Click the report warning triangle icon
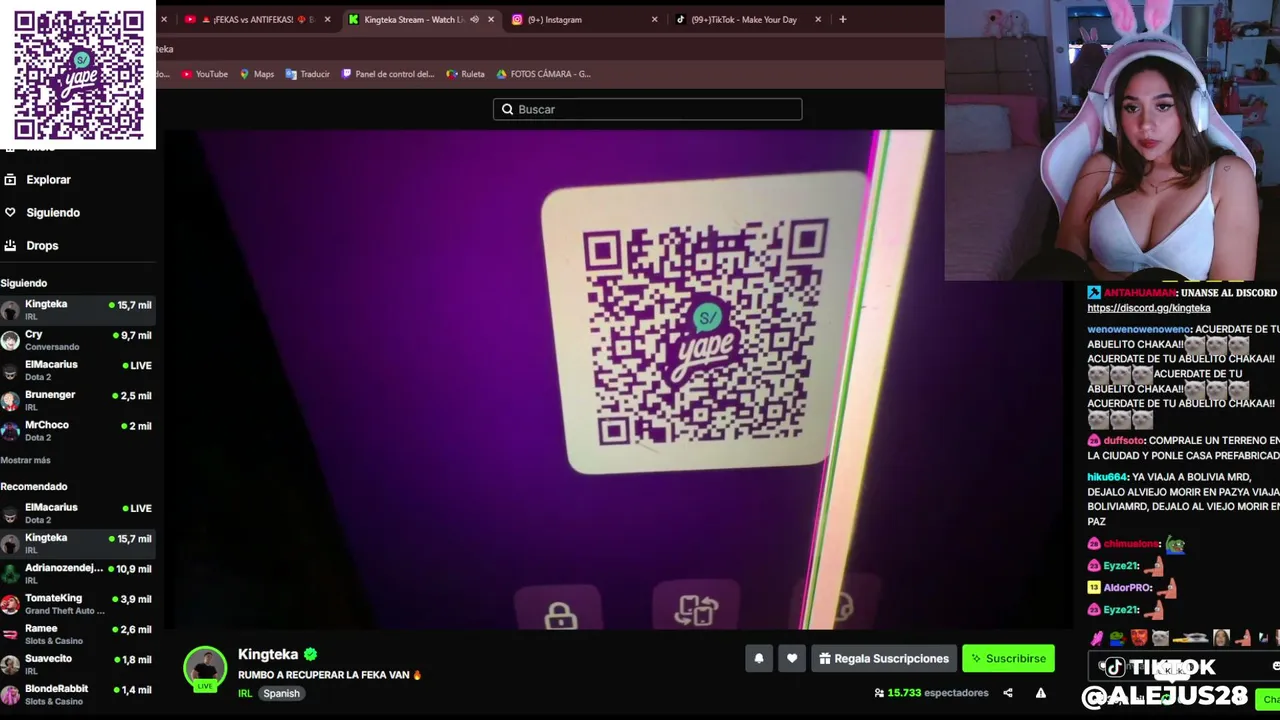 (1041, 693)
